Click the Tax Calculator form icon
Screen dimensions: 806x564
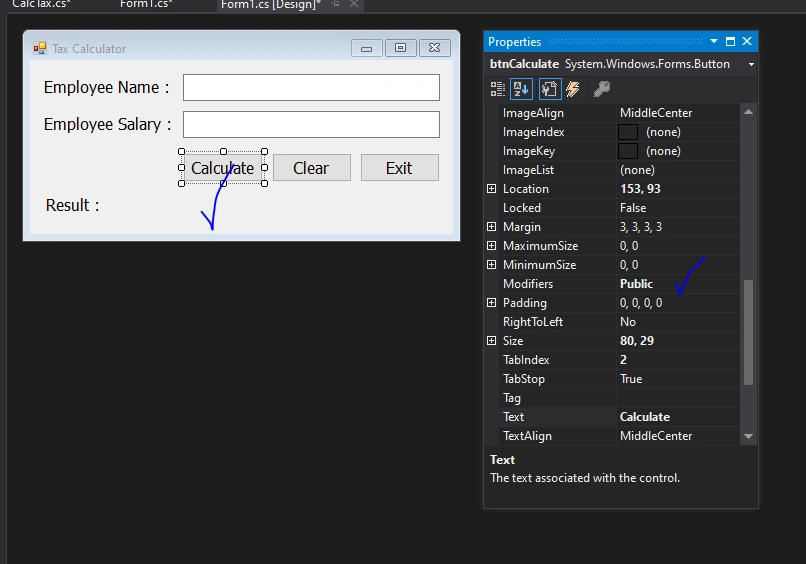(40, 49)
